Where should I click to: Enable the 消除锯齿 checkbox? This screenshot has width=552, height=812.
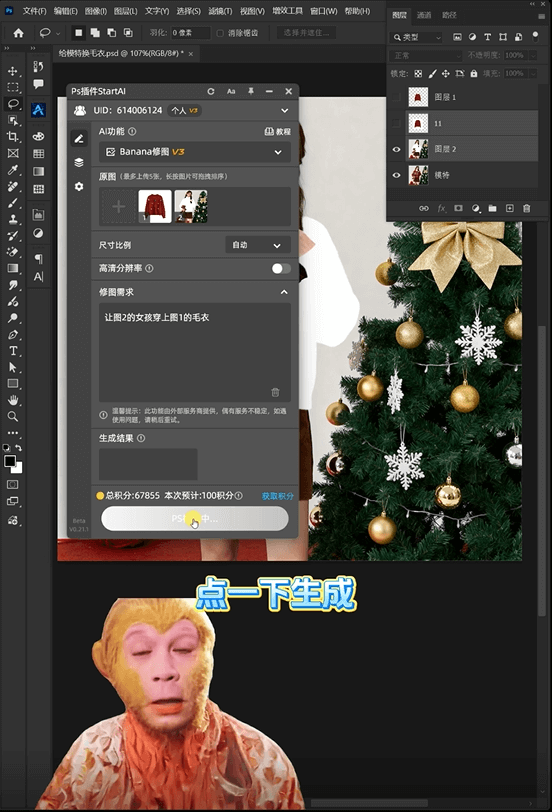point(220,33)
